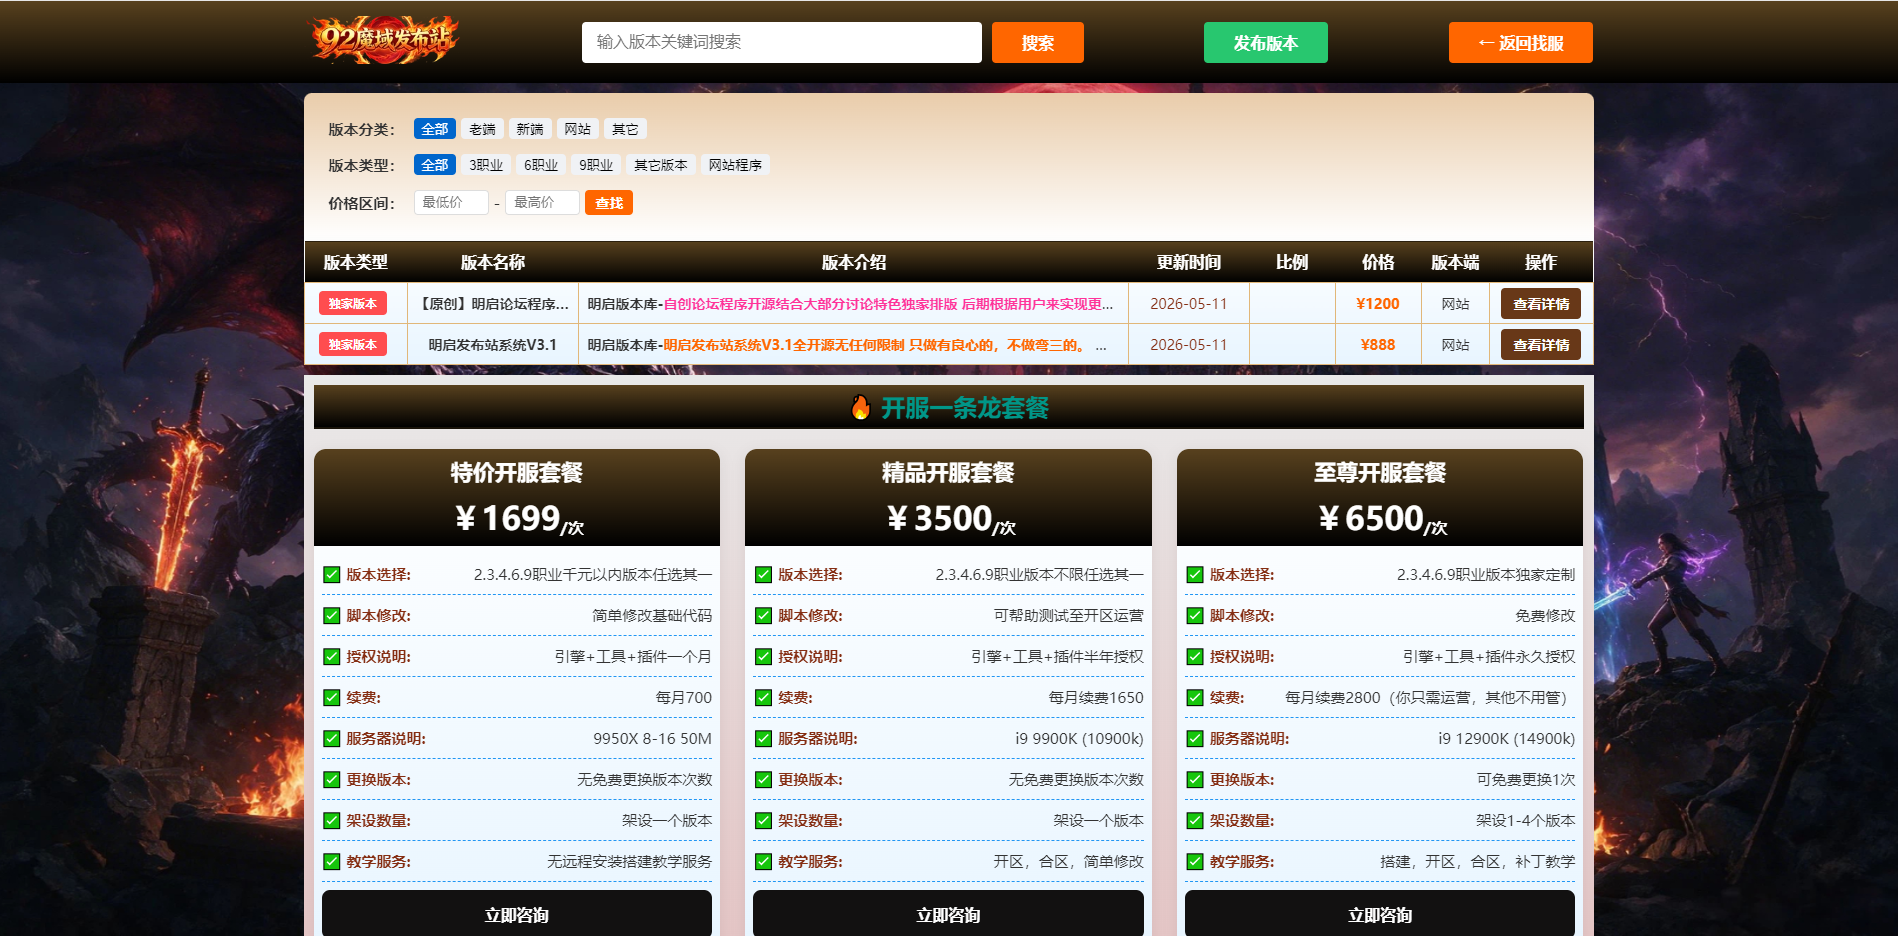This screenshot has height=937, width=1898.
Task: Click the 查找 price filter button
Action: (x=609, y=203)
